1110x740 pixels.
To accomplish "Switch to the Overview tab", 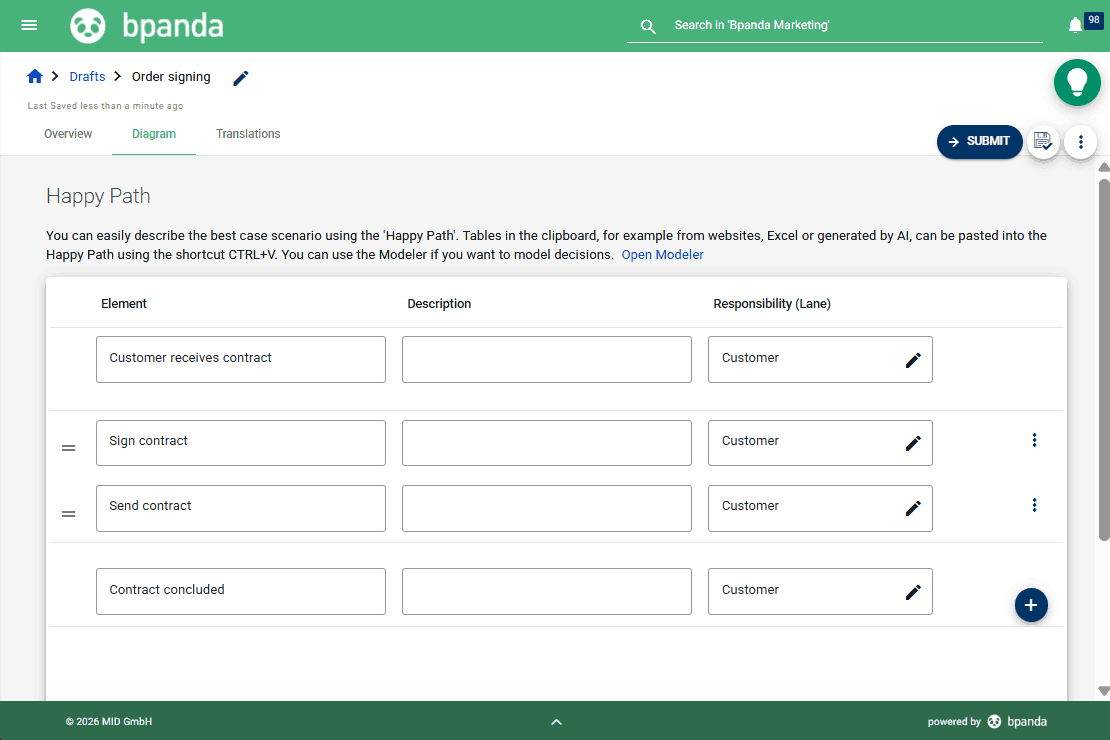I will pyautogui.click(x=67, y=133).
